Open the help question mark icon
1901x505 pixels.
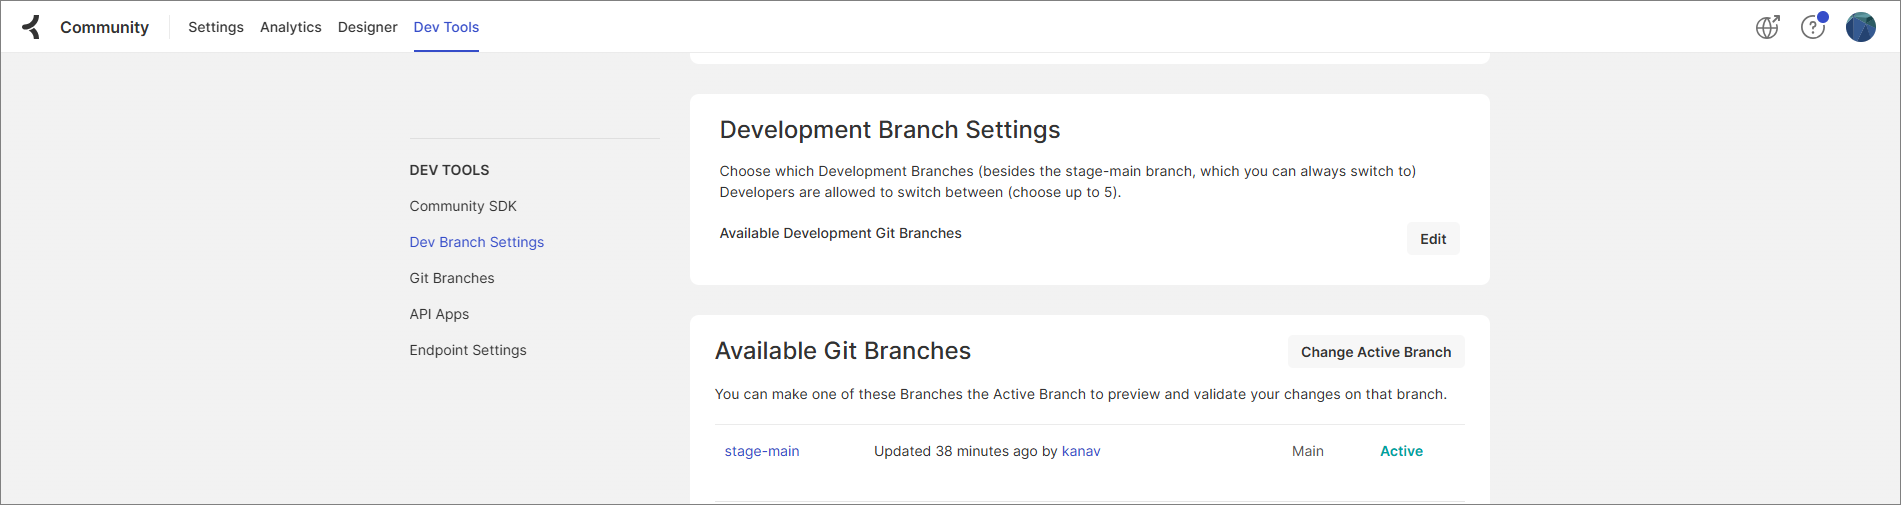1811,28
